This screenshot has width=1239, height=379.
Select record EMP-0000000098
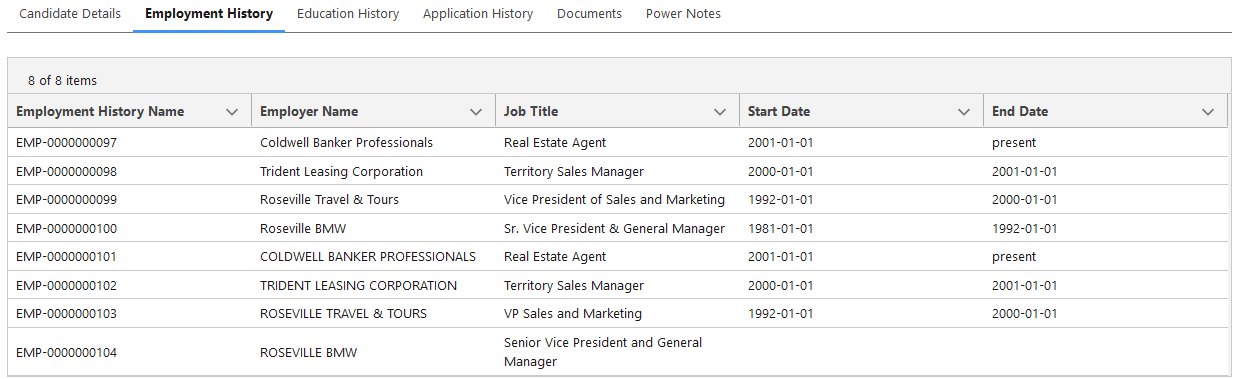(x=67, y=171)
